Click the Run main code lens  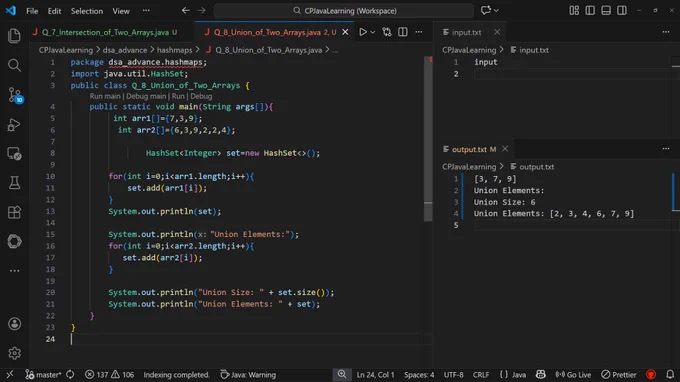pyautogui.click(x=105, y=96)
